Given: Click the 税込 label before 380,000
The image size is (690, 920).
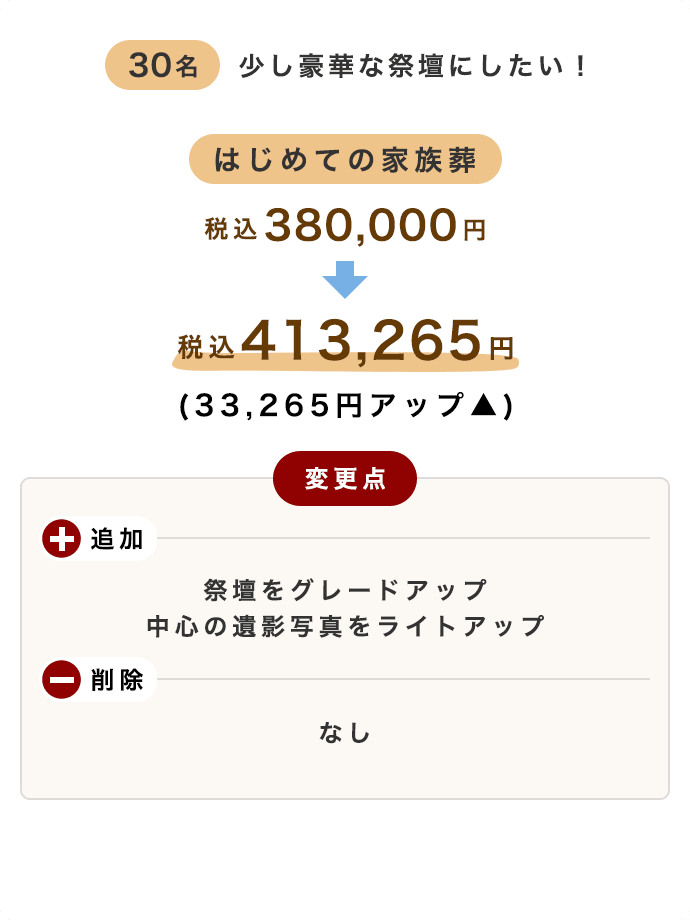Looking at the screenshot, I should 231,229.
